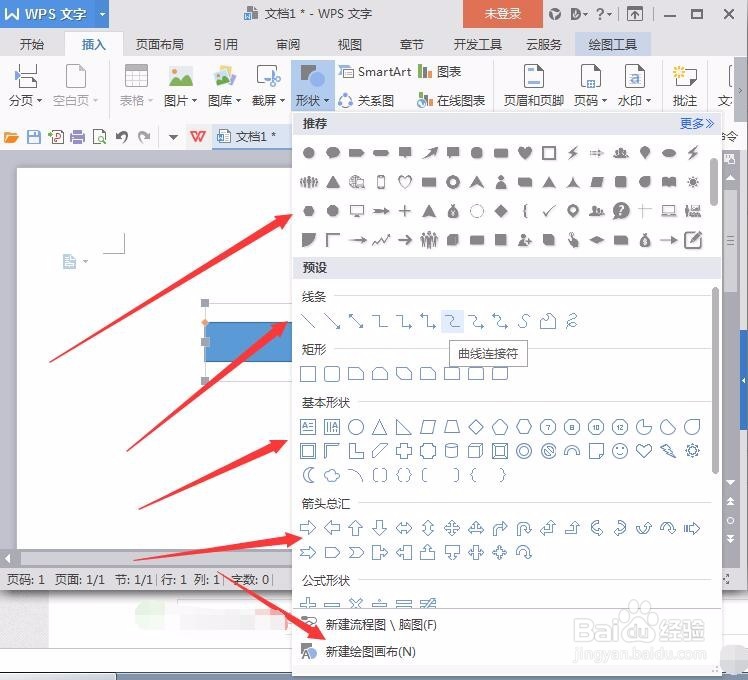Switch to the 引用 tab
748x680 pixels.
tap(225, 45)
